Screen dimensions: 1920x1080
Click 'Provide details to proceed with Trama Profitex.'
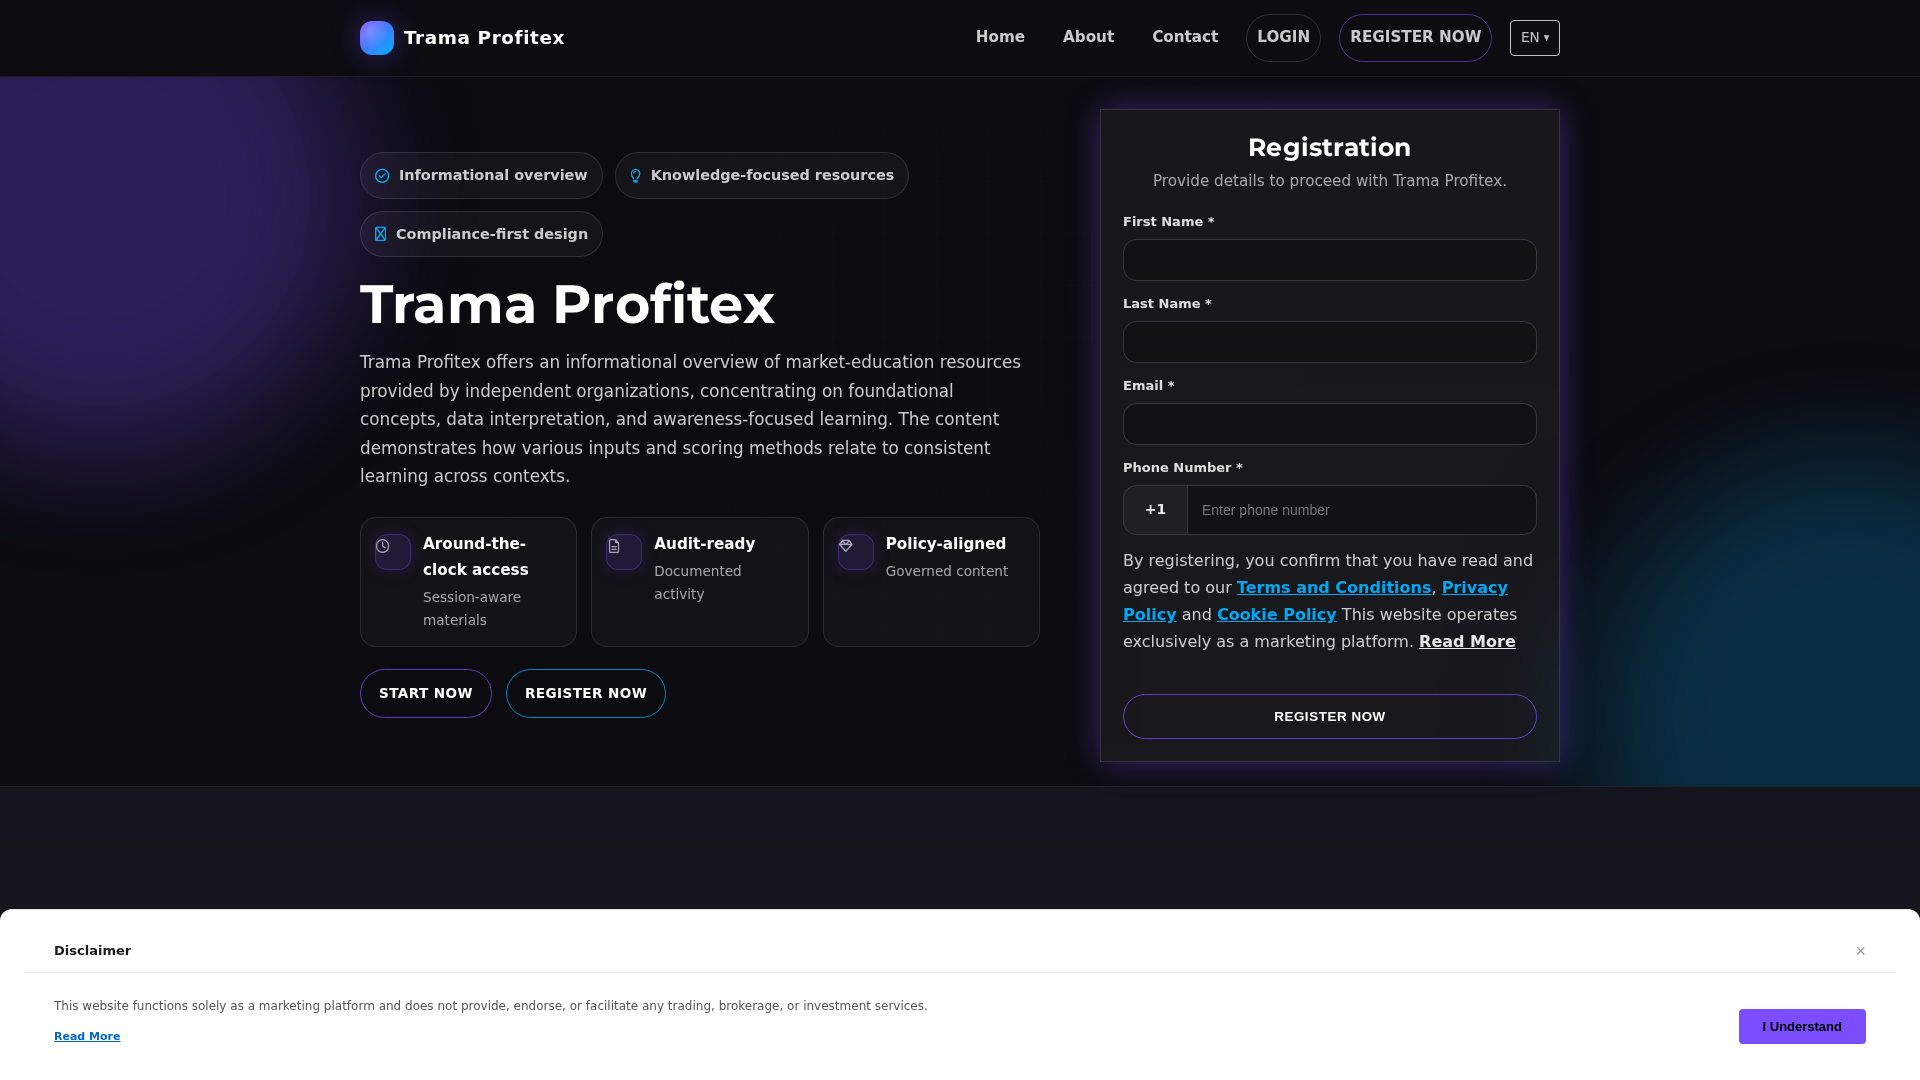pyautogui.click(x=1330, y=181)
